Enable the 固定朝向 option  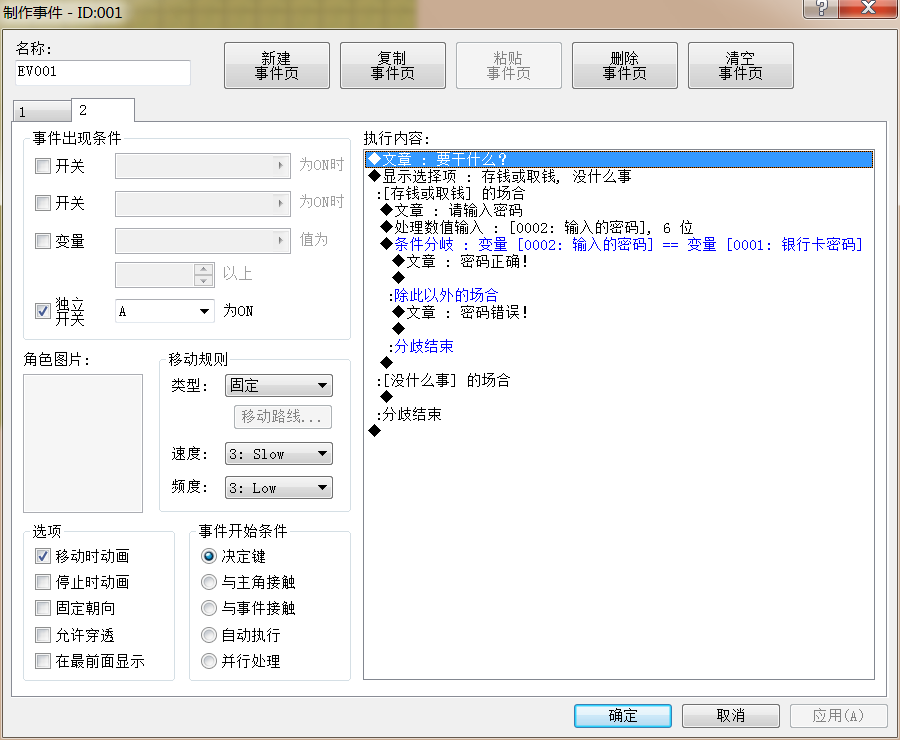point(43,607)
